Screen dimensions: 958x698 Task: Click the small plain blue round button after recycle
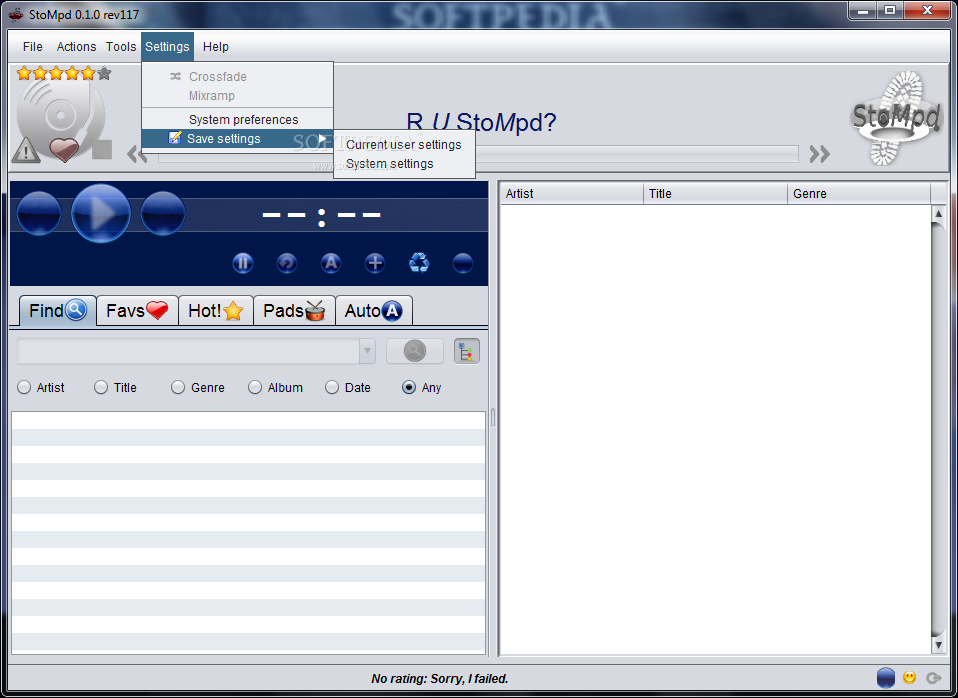click(x=463, y=263)
